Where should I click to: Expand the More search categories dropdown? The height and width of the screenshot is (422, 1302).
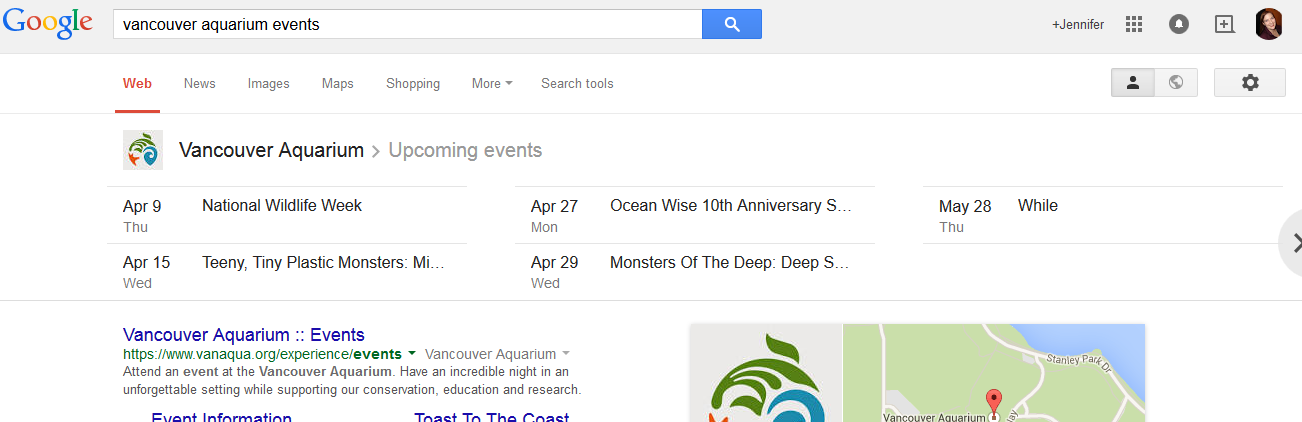coord(491,84)
